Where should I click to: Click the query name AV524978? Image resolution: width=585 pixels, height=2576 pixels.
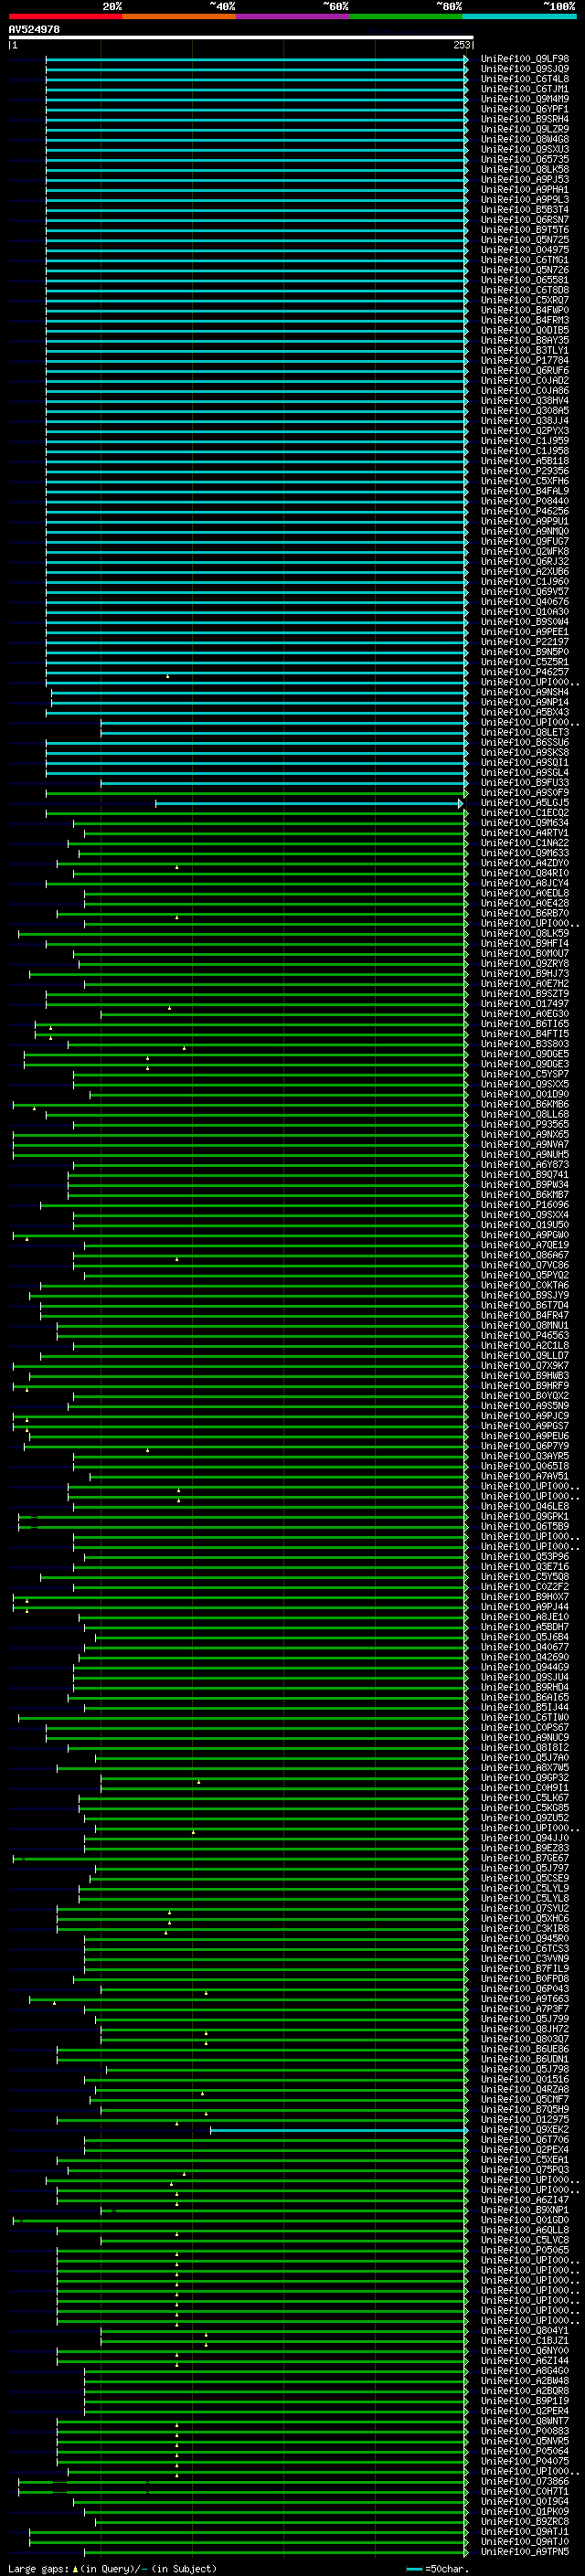click(x=34, y=30)
